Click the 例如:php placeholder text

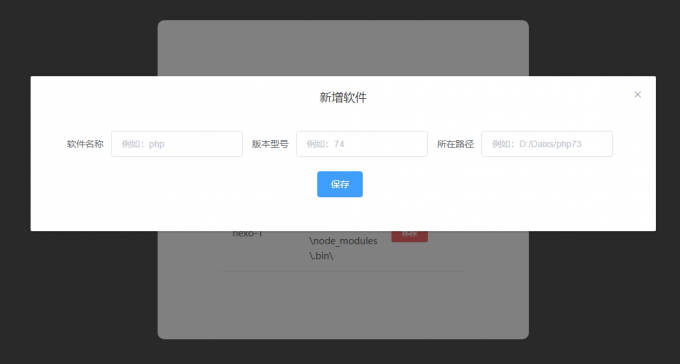[143, 144]
